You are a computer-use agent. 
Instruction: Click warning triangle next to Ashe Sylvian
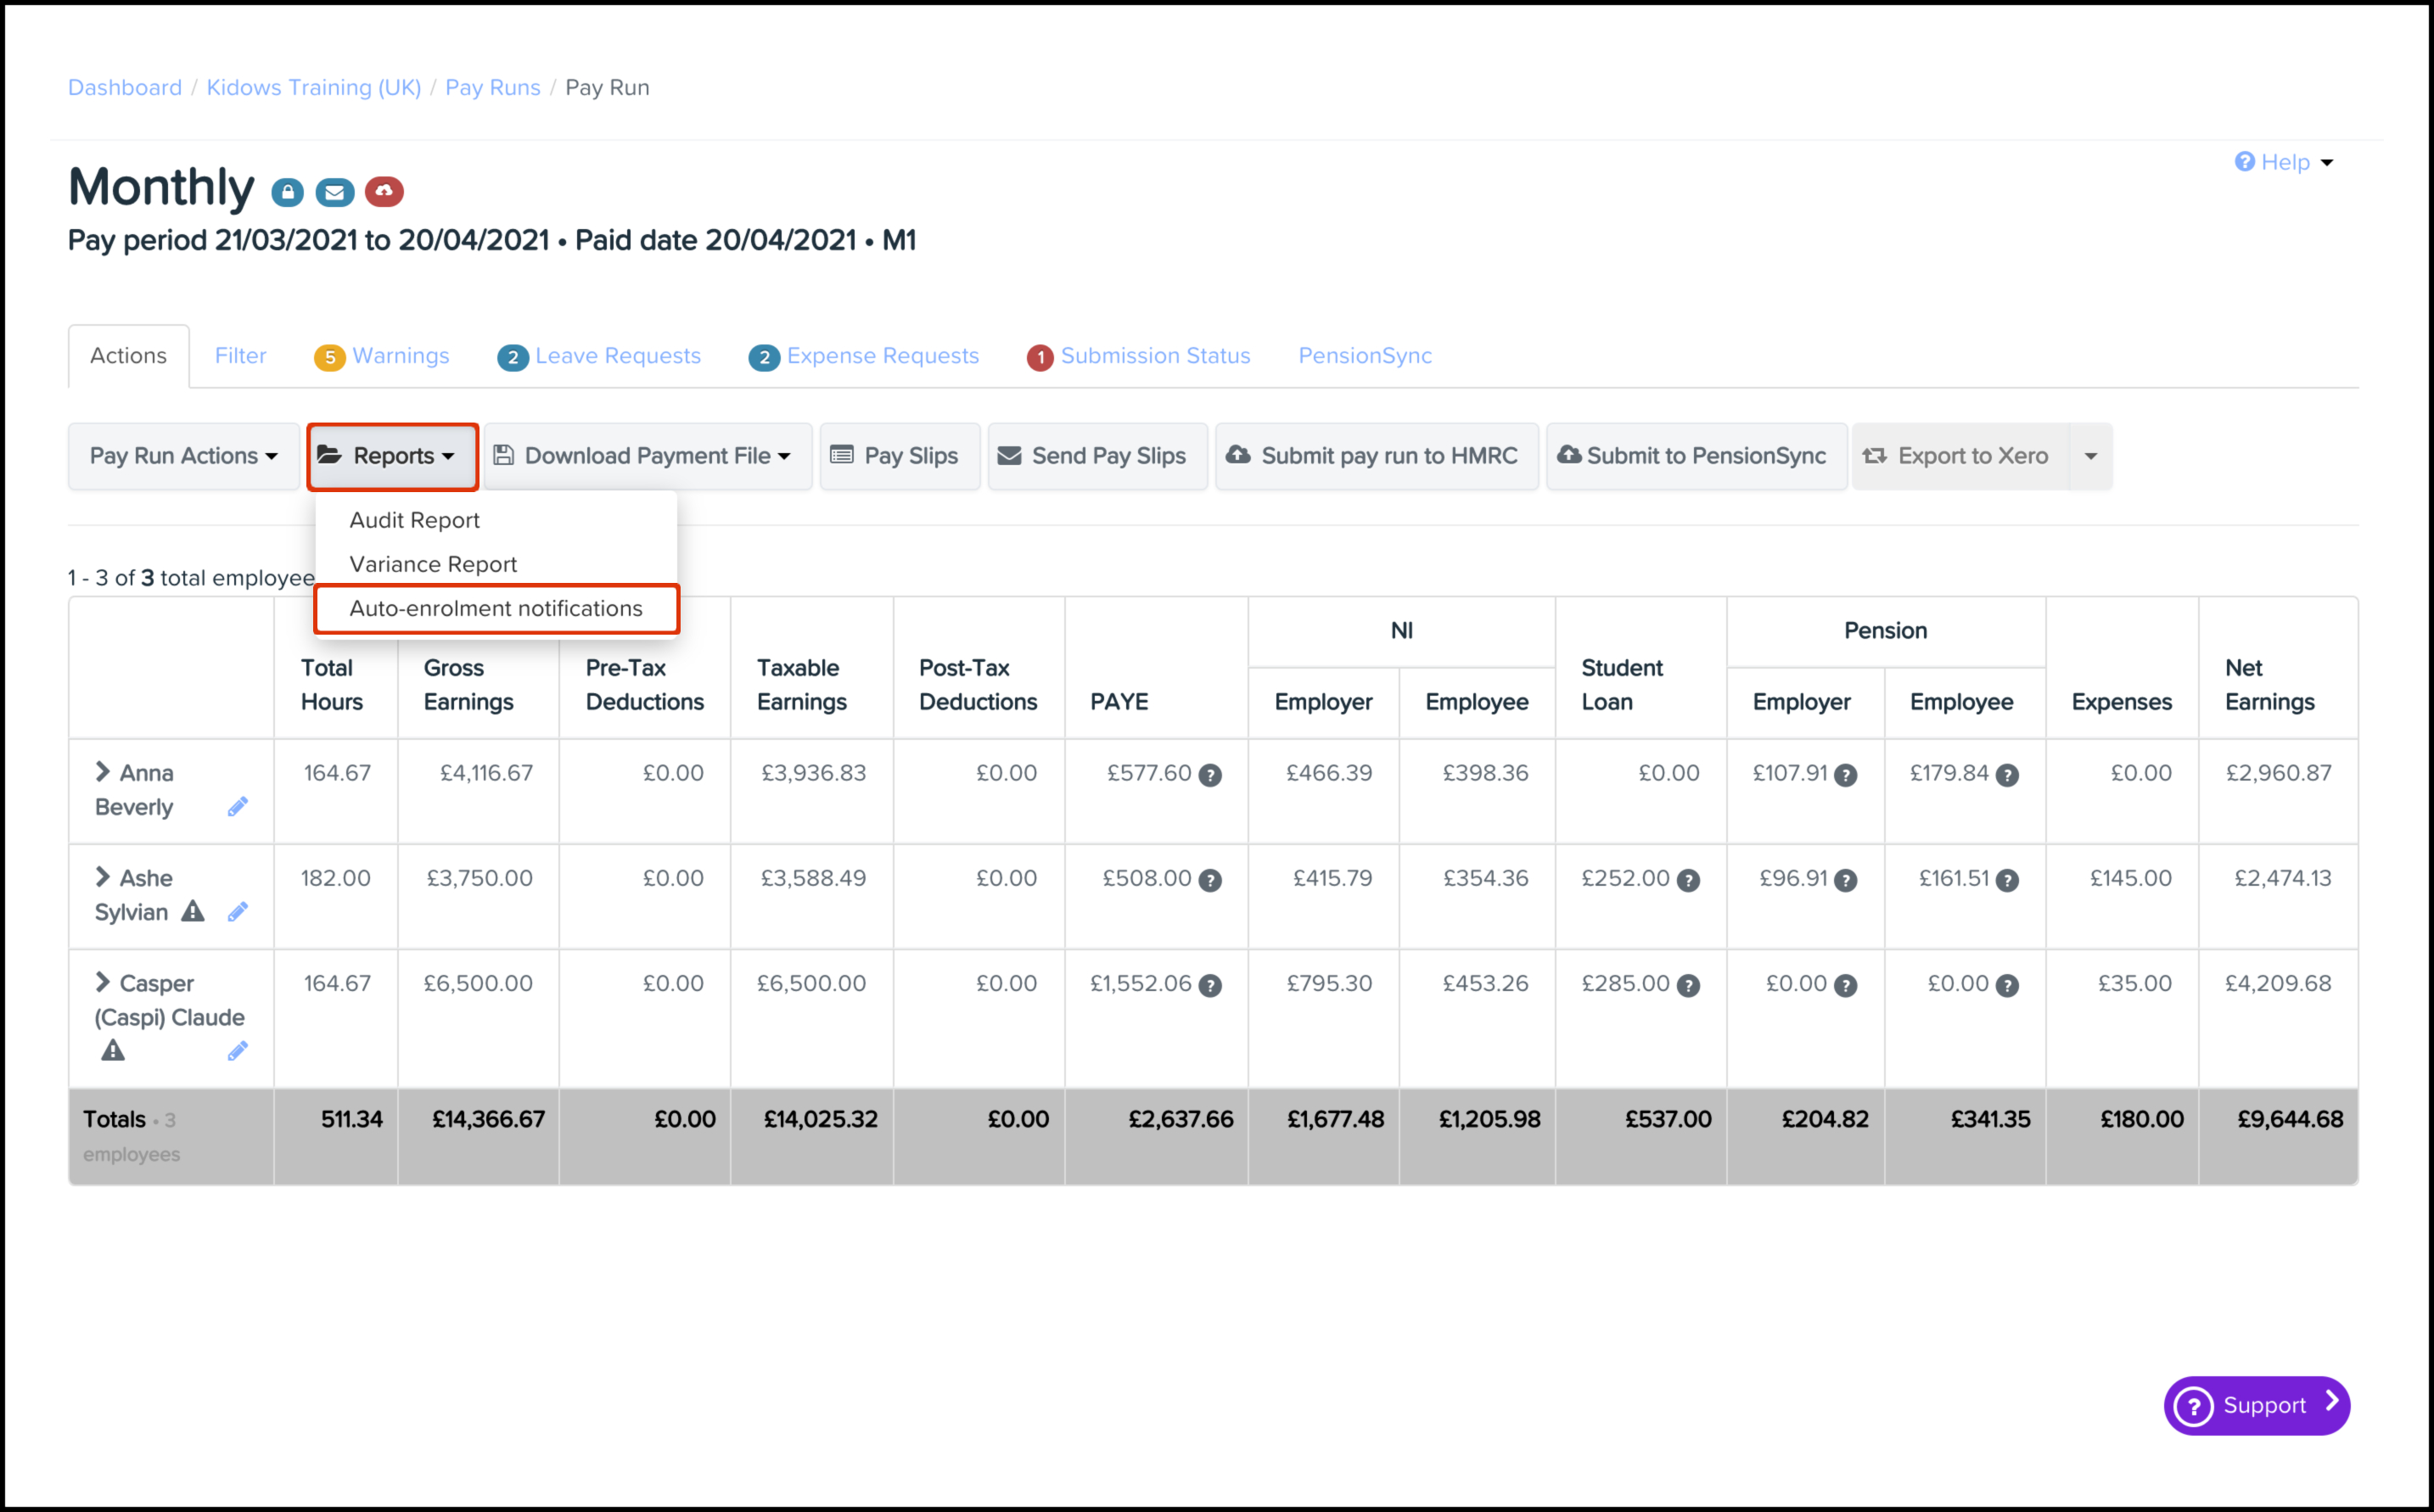click(x=193, y=911)
